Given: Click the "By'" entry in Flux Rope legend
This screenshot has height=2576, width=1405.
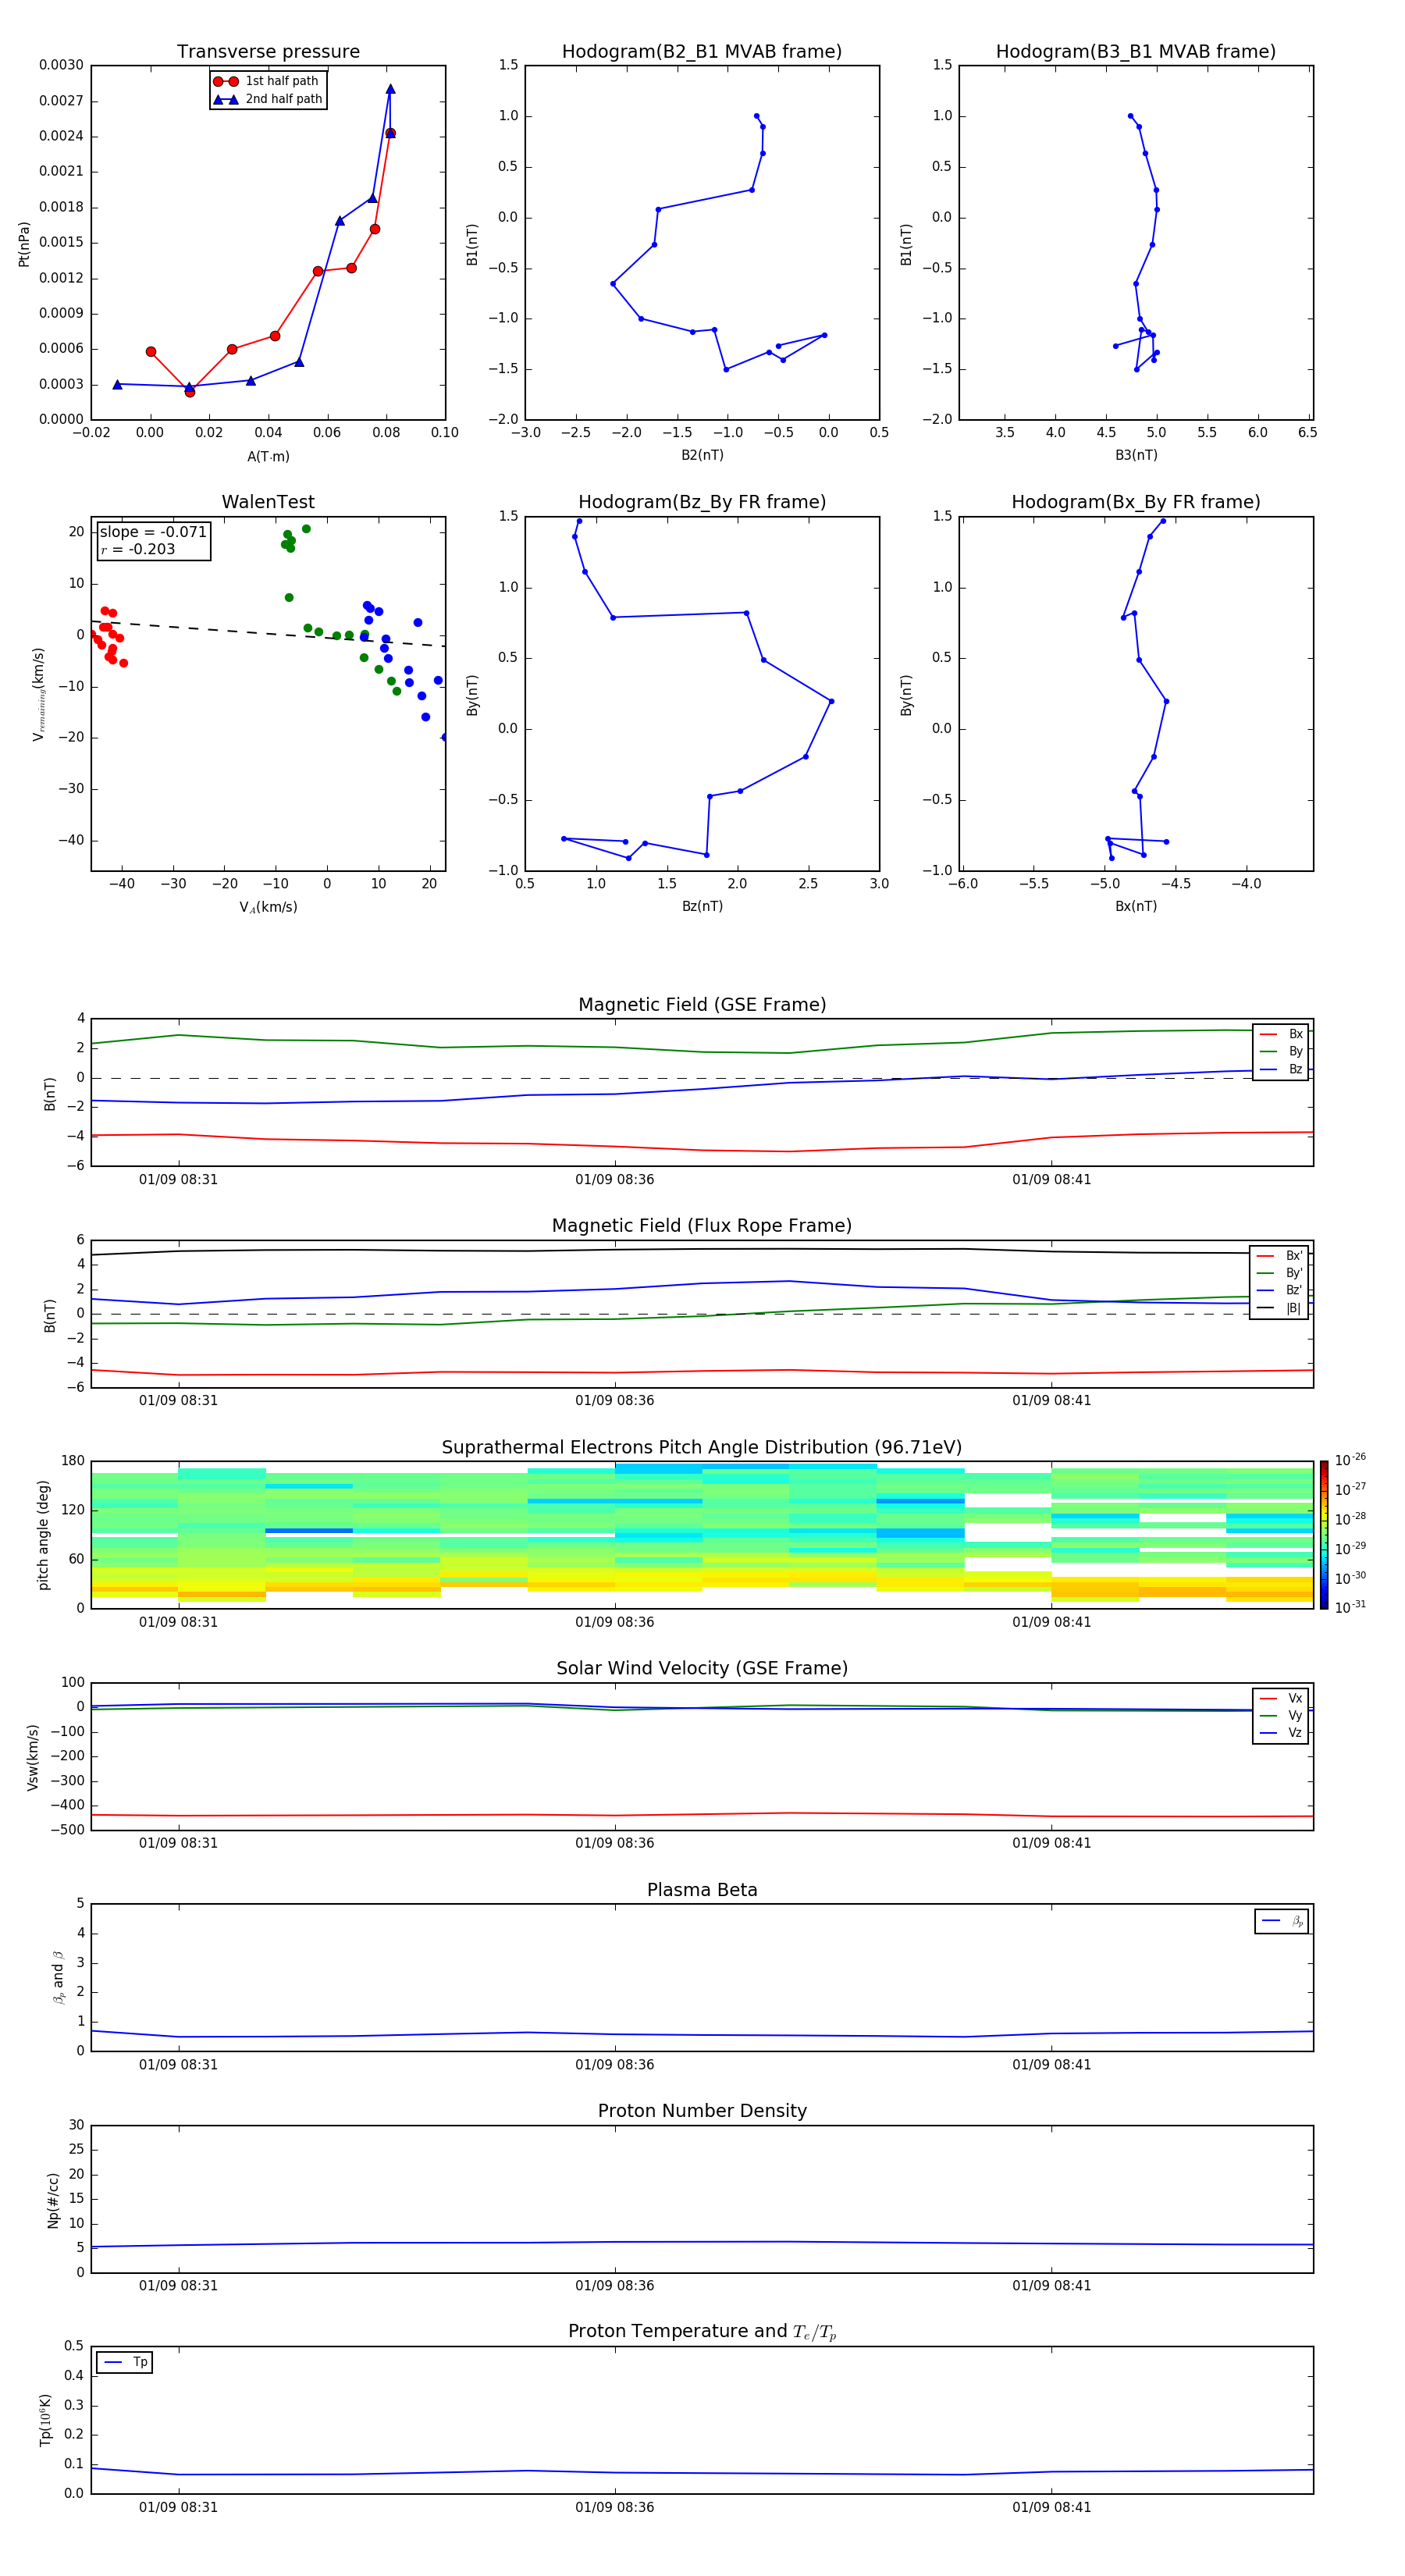Looking at the screenshot, I should [x=1280, y=1274].
